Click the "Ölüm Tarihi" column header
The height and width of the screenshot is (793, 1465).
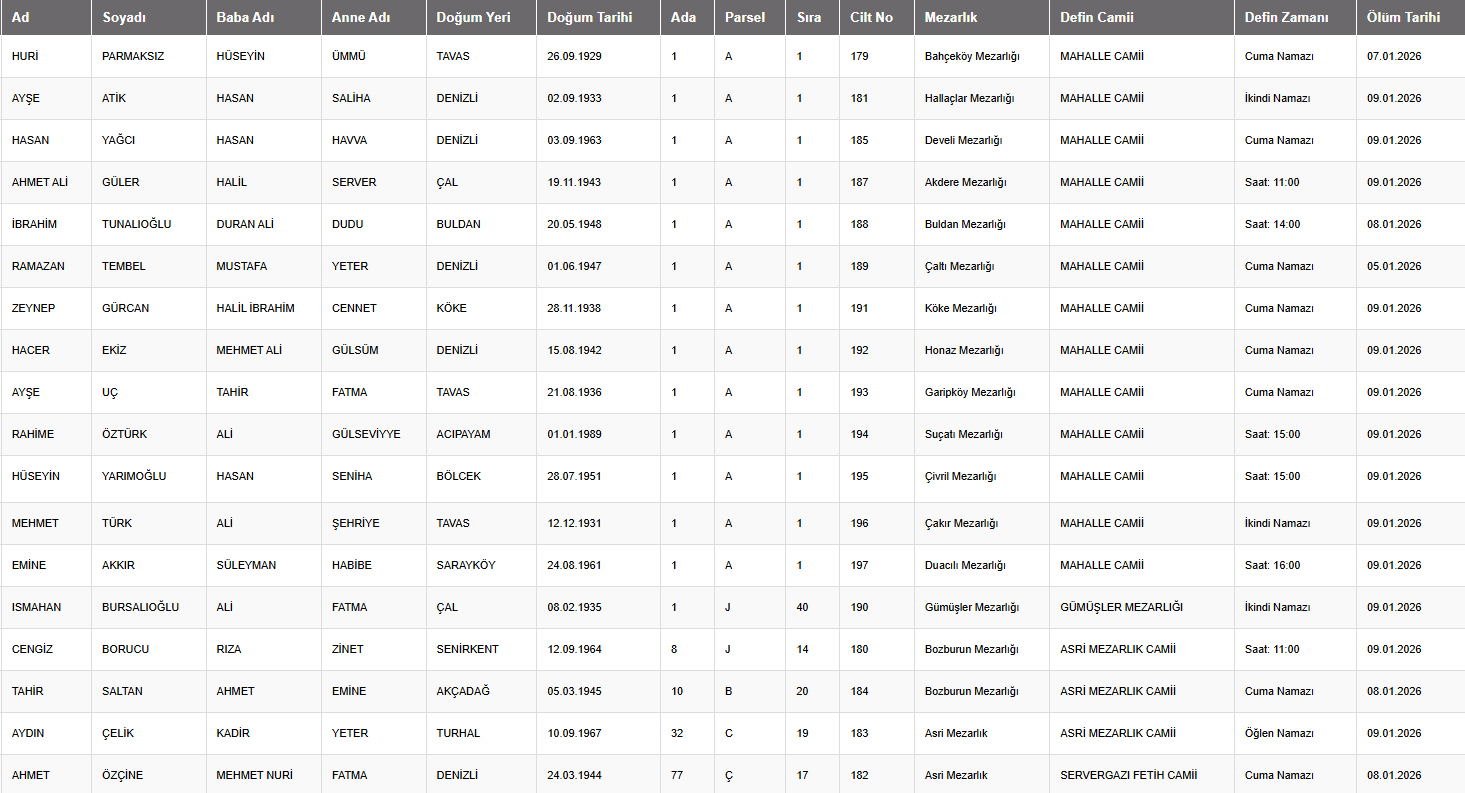coord(1403,17)
